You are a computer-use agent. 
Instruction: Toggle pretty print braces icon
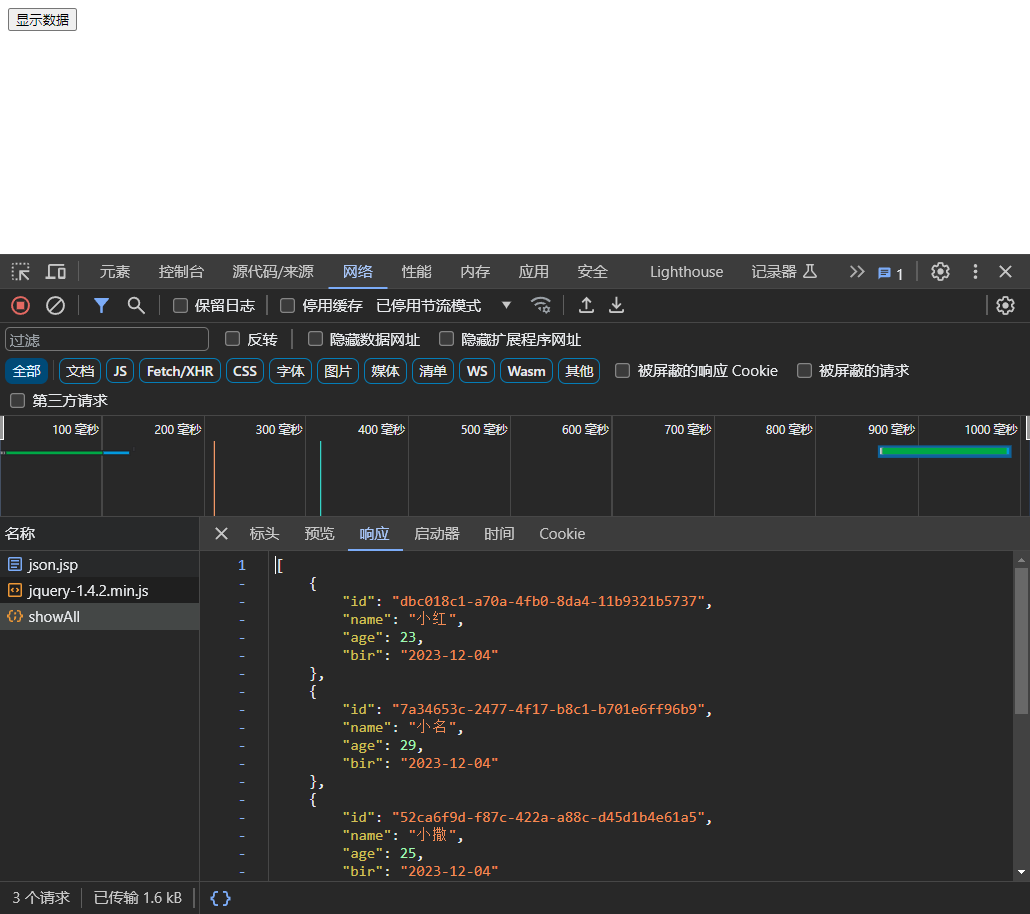tap(220, 898)
